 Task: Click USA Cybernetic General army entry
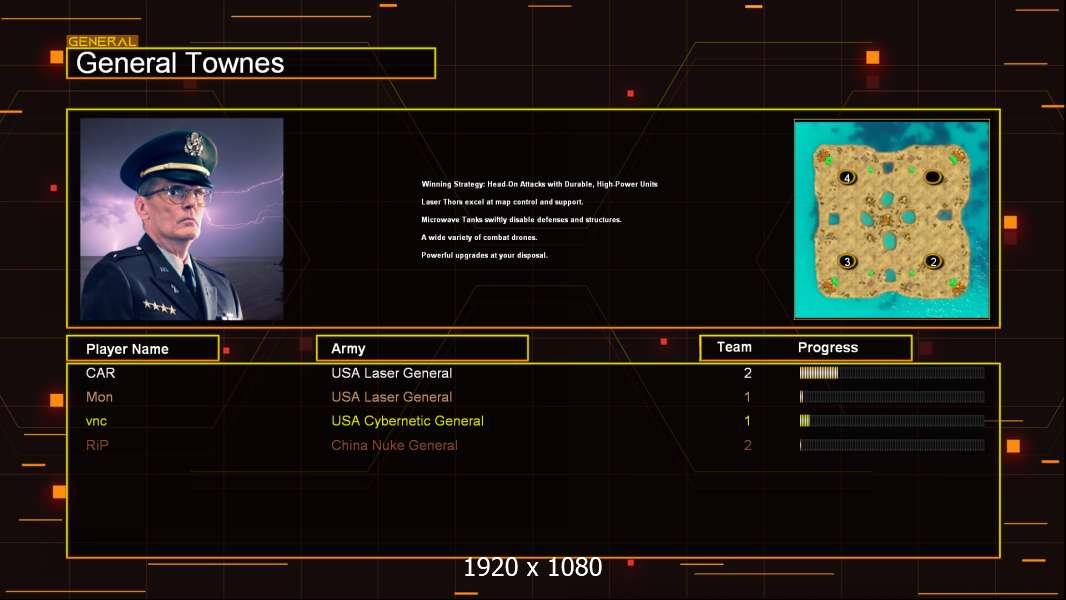(x=407, y=421)
